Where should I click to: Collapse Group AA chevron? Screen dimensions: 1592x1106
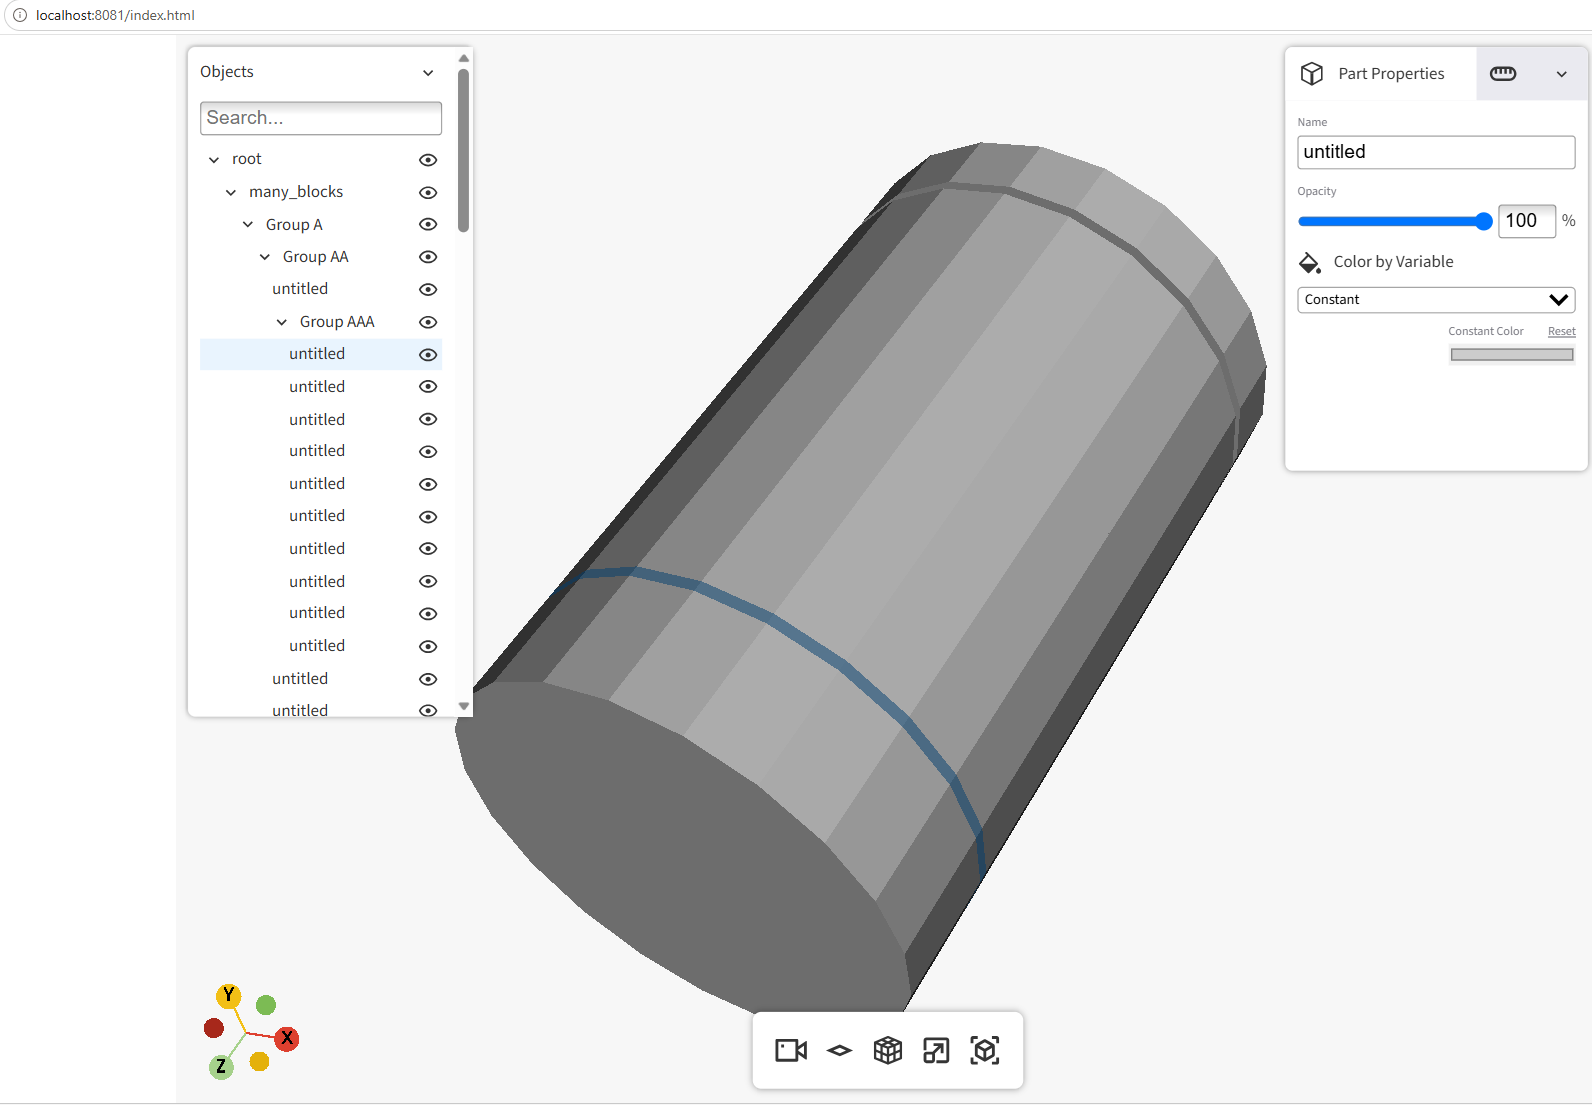[x=265, y=257]
